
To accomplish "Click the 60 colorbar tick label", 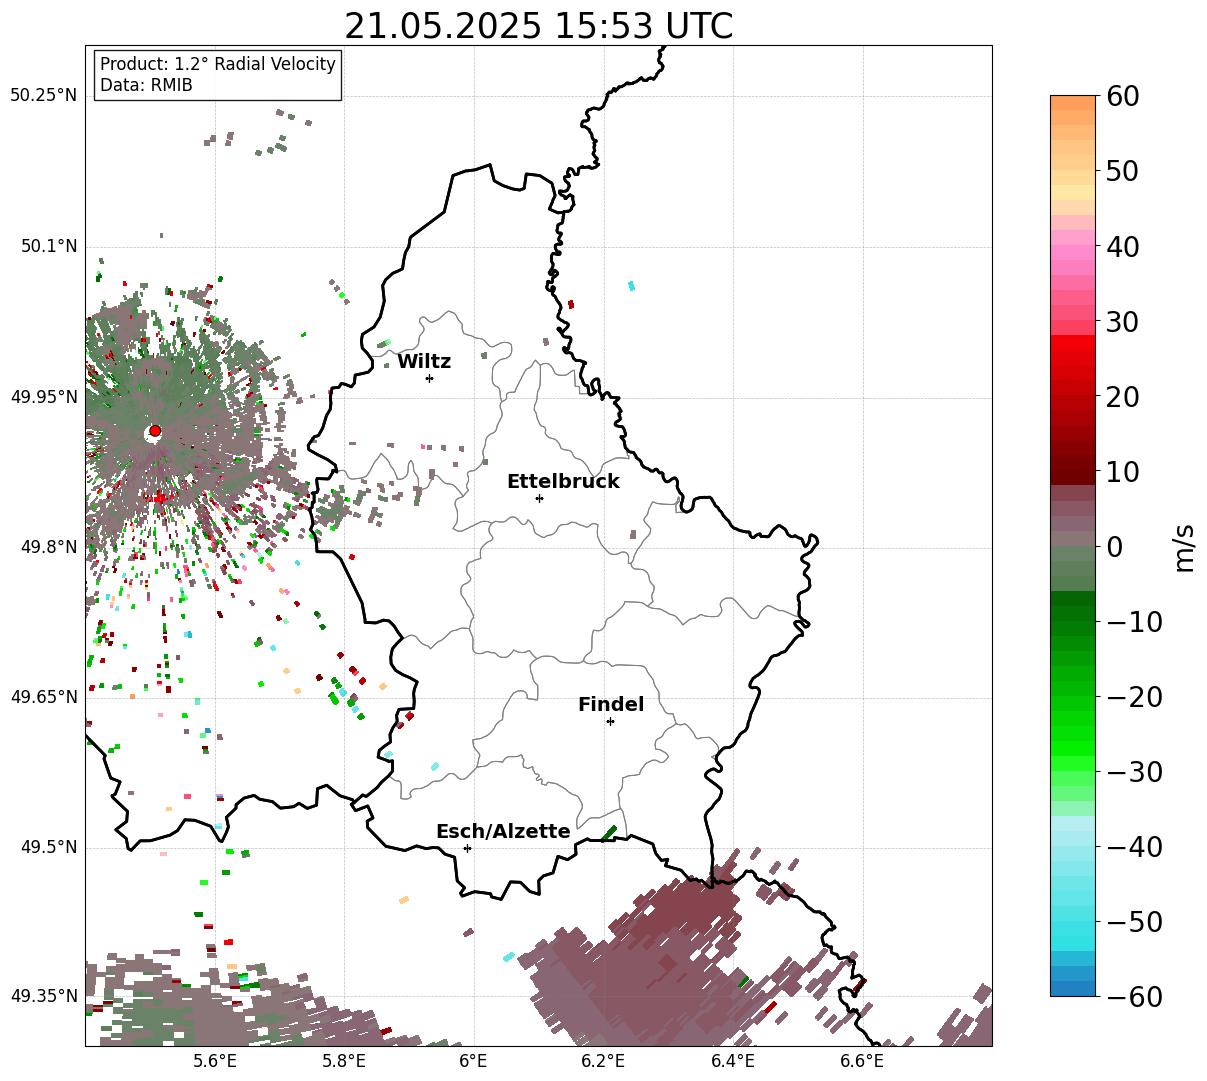I will (x=1124, y=96).
